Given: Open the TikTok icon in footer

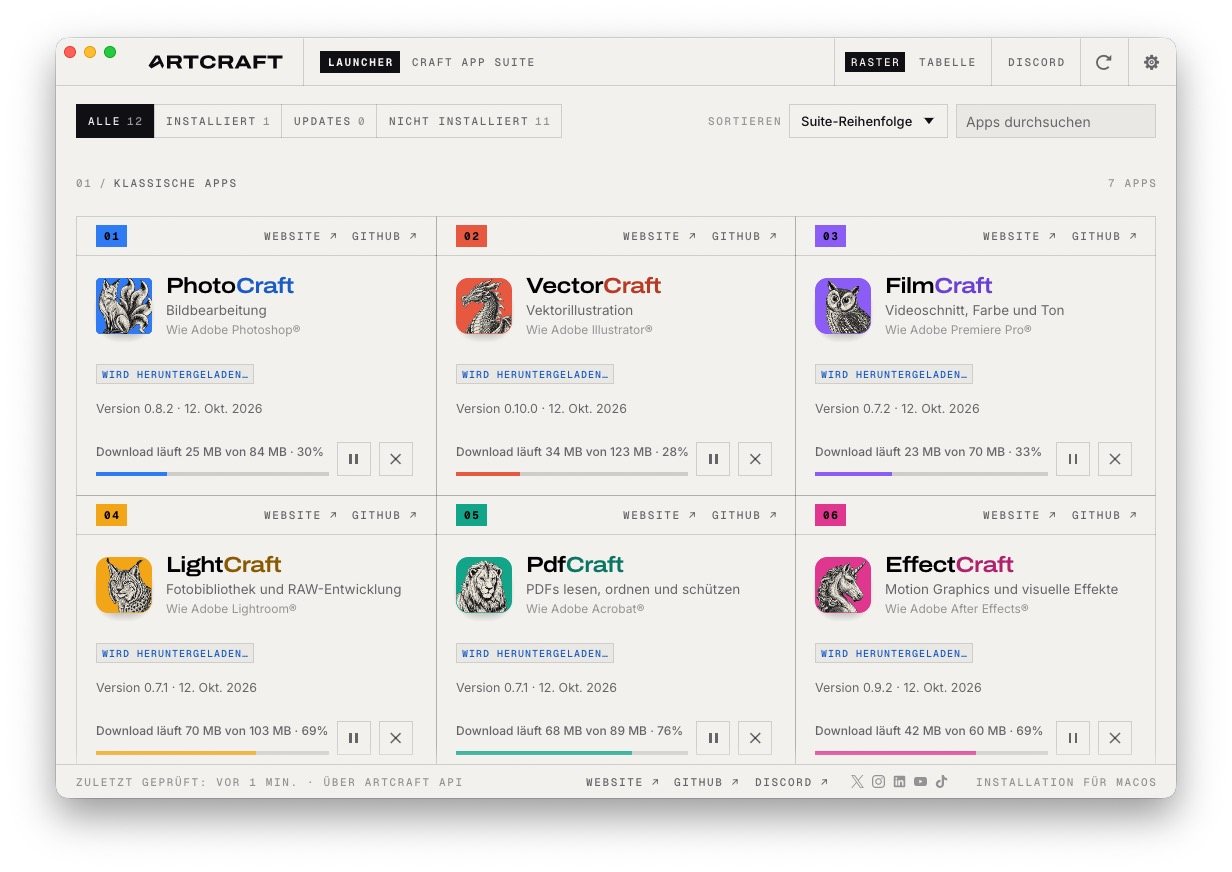Looking at the screenshot, I should [x=941, y=782].
